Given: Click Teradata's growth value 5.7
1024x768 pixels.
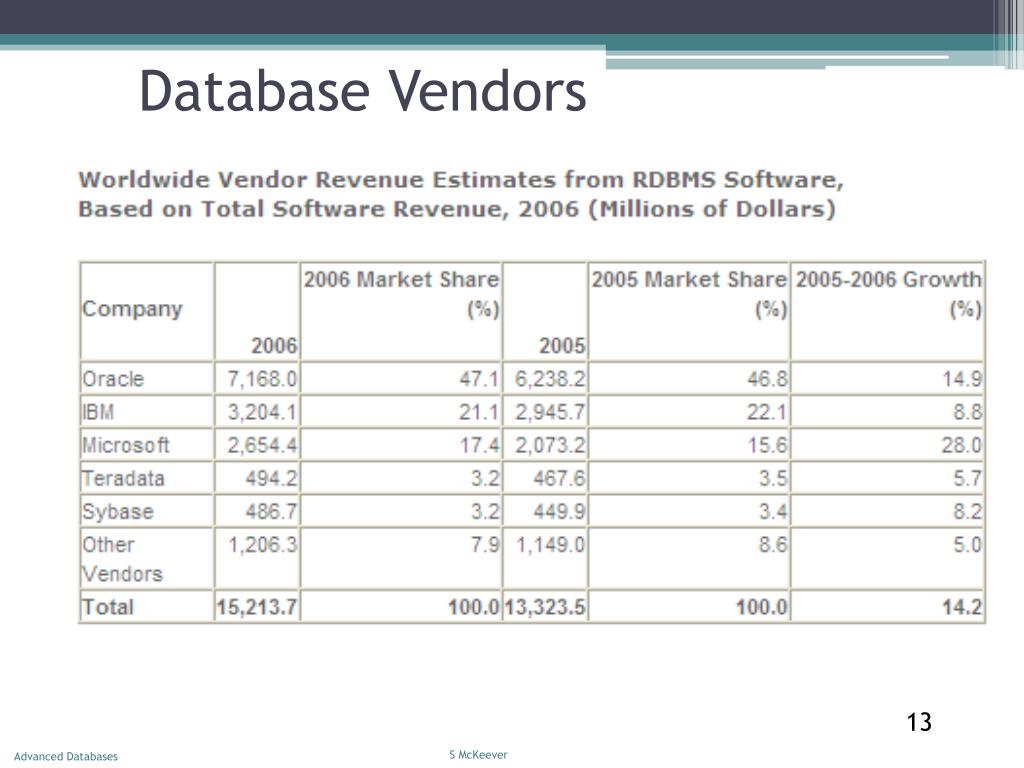Looking at the screenshot, I should 968,479.
